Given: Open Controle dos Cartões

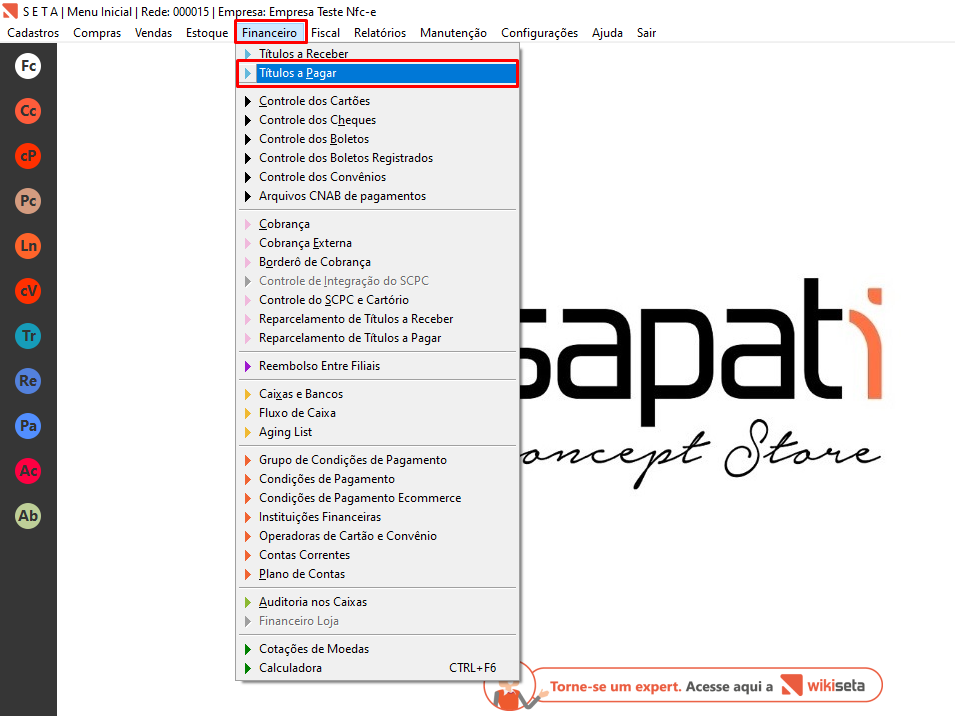Looking at the screenshot, I should pos(378,101).
